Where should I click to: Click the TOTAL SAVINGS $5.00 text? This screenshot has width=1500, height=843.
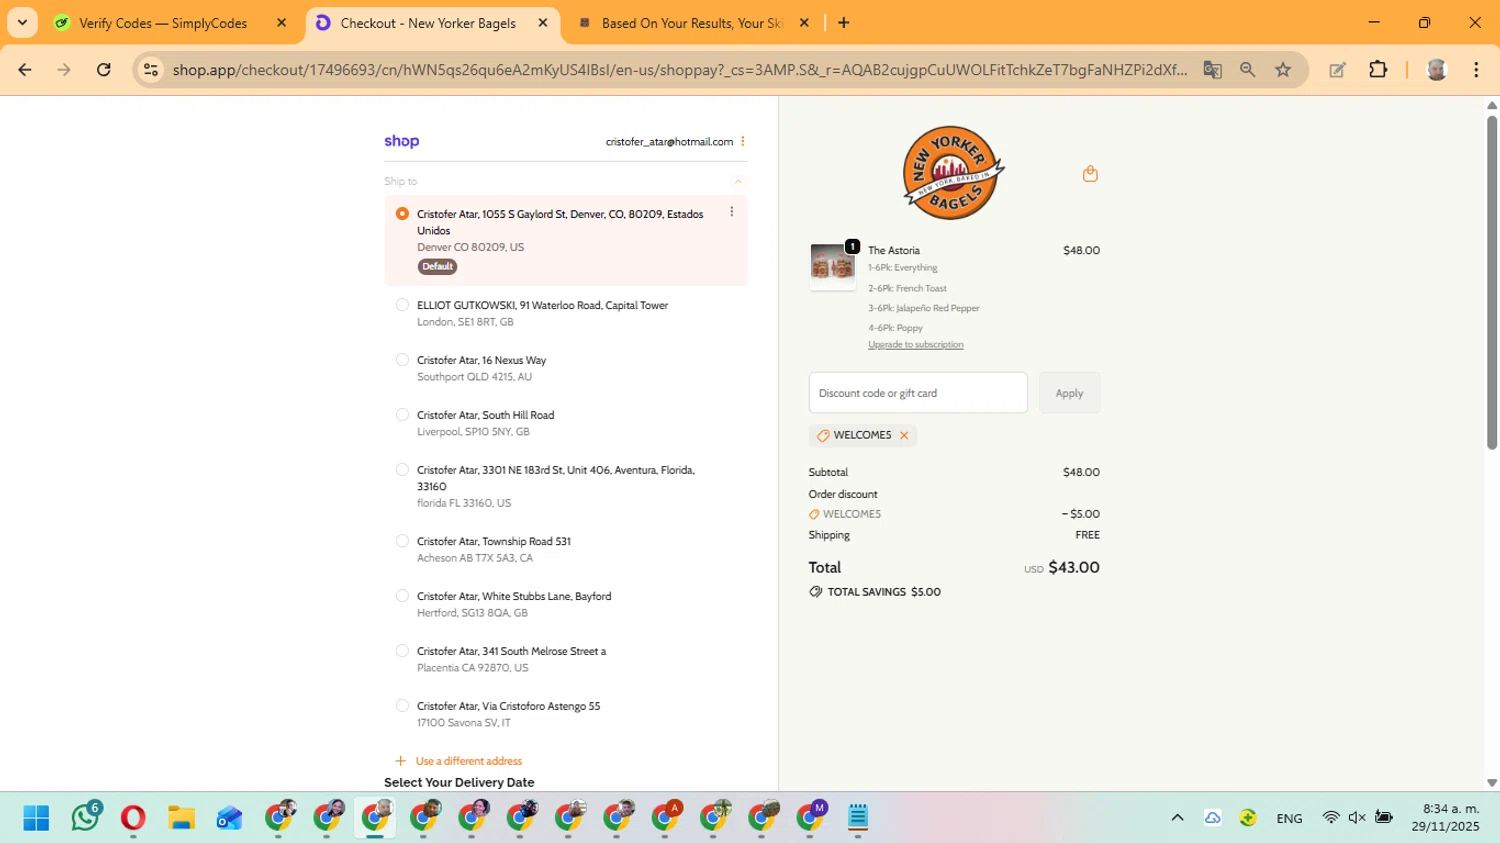click(x=884, y=592)
